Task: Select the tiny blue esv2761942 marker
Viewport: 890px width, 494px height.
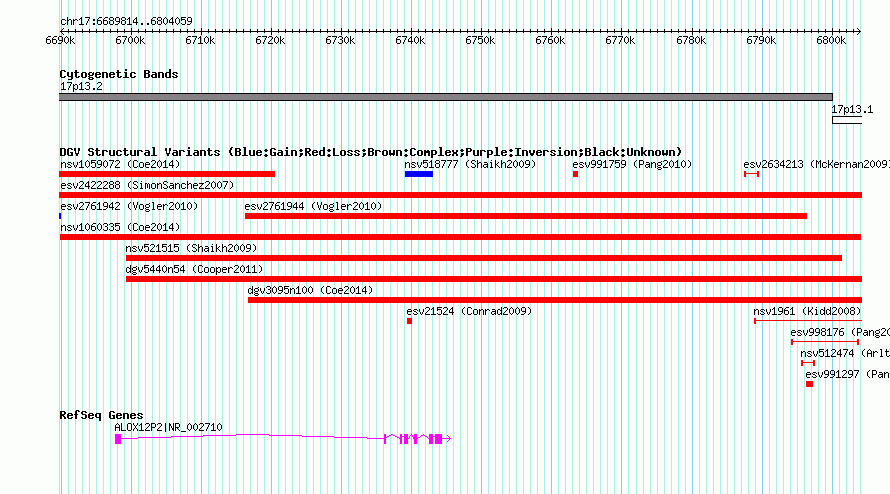Action: (x=60, y=216)
